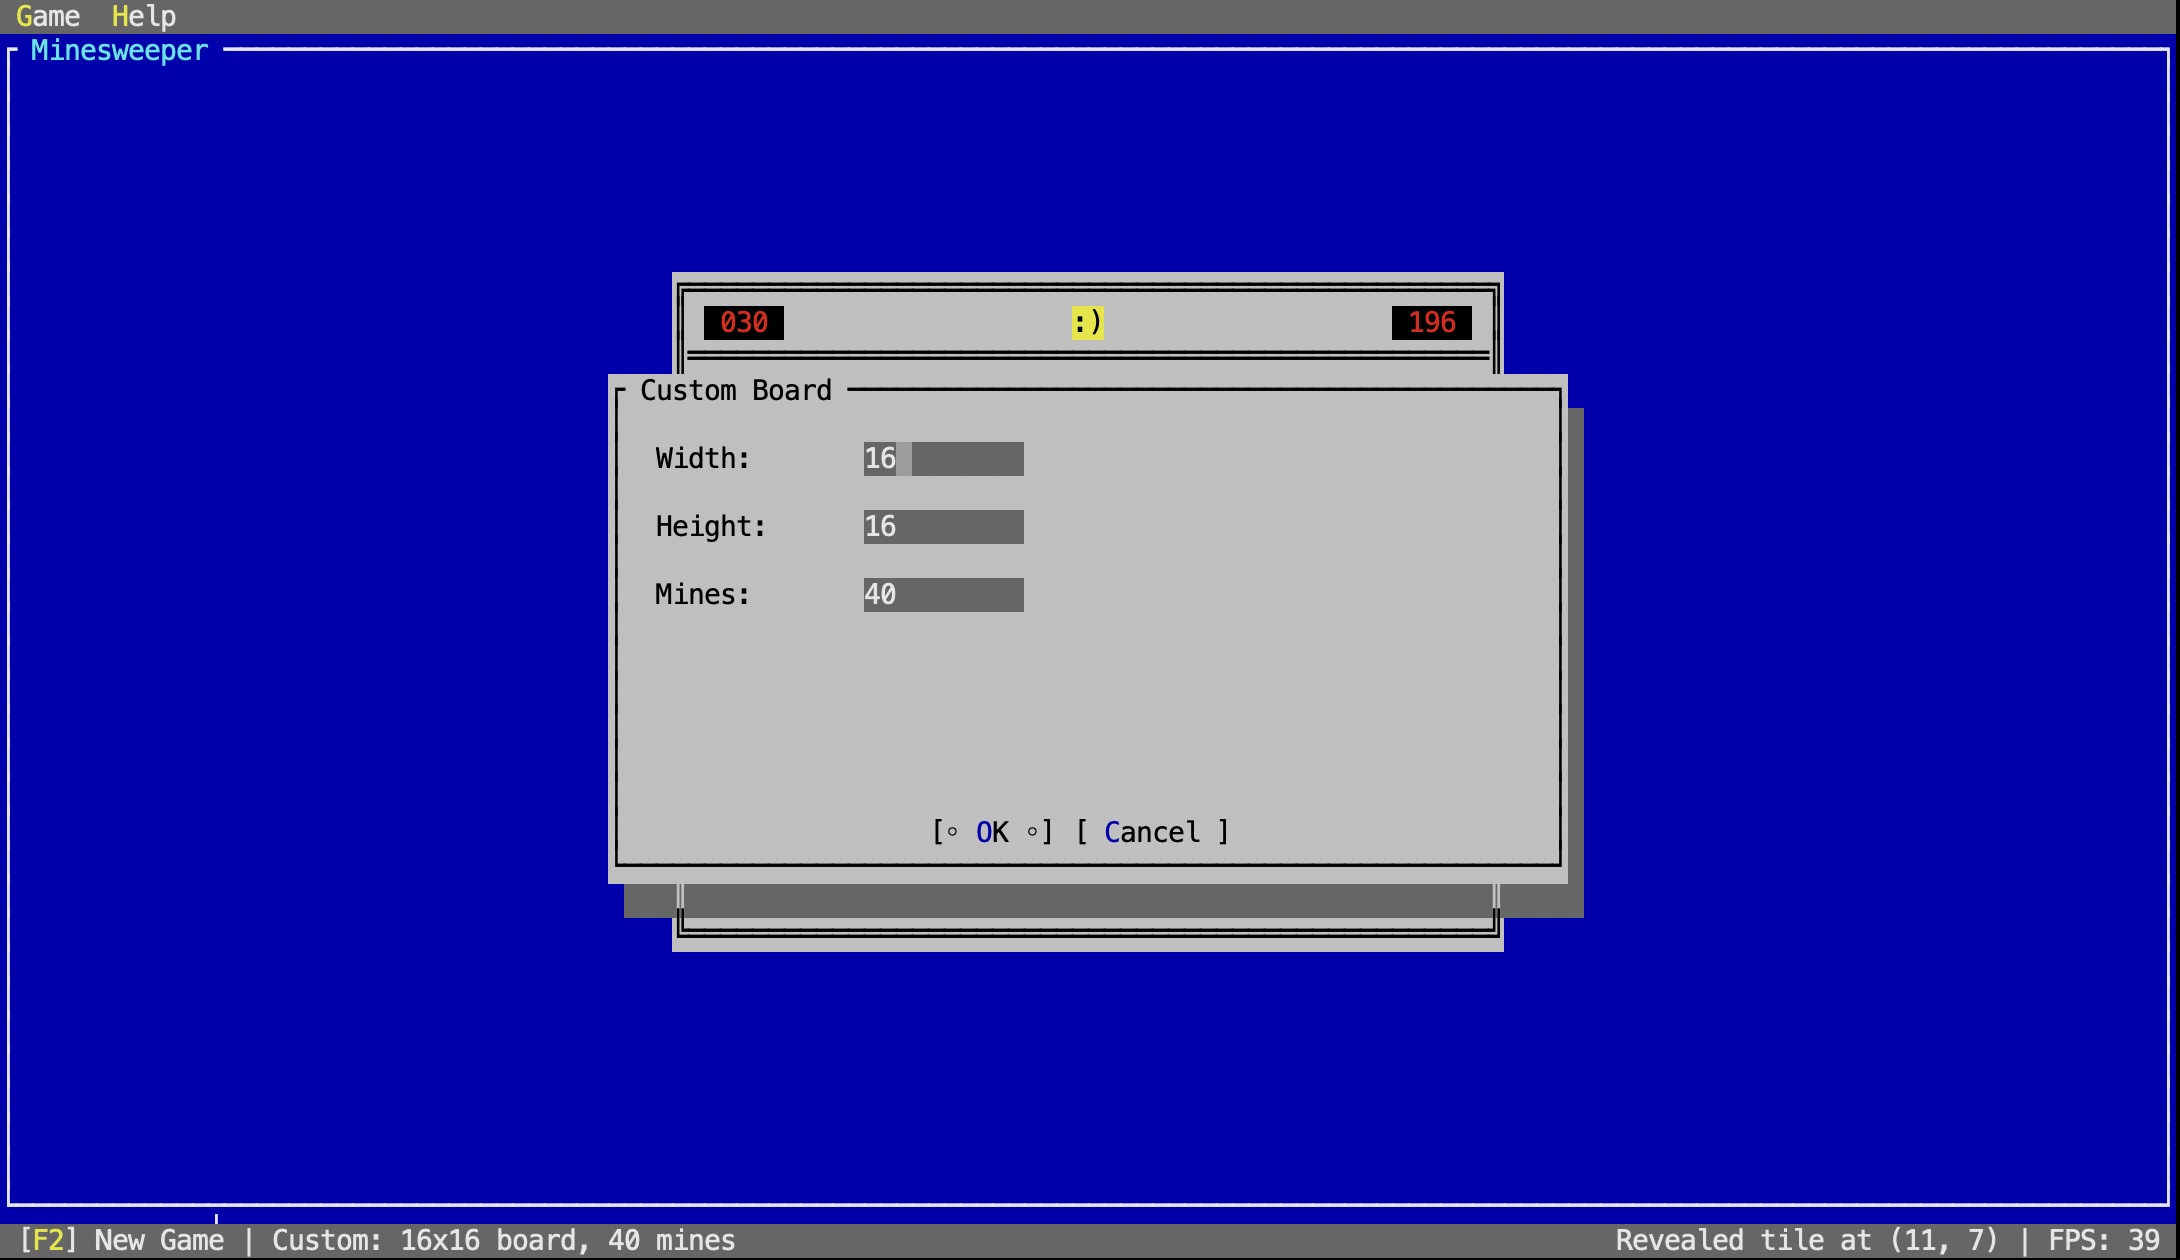The height and width of the screenshot is (1260, 2180).
Task: Click the yellow smiley face button
Action: tap(1087, 322)
